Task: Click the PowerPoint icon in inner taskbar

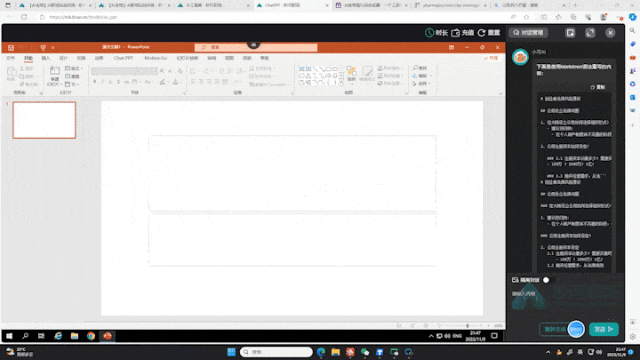Action: (107, 336)
